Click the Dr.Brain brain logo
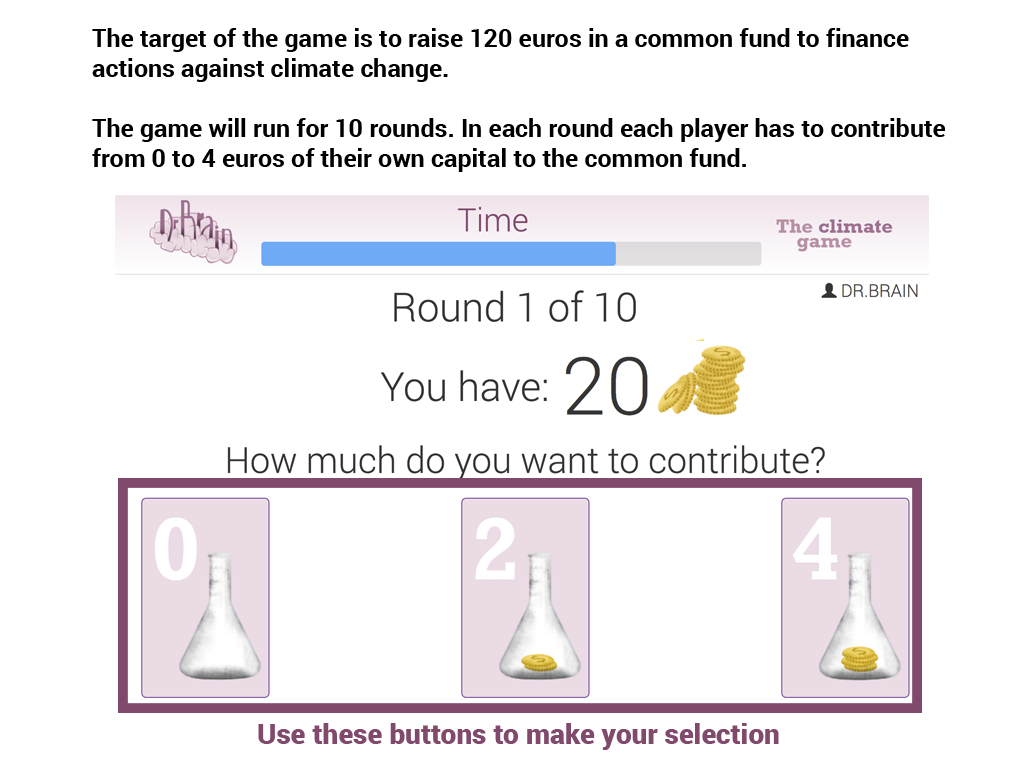 195,232
